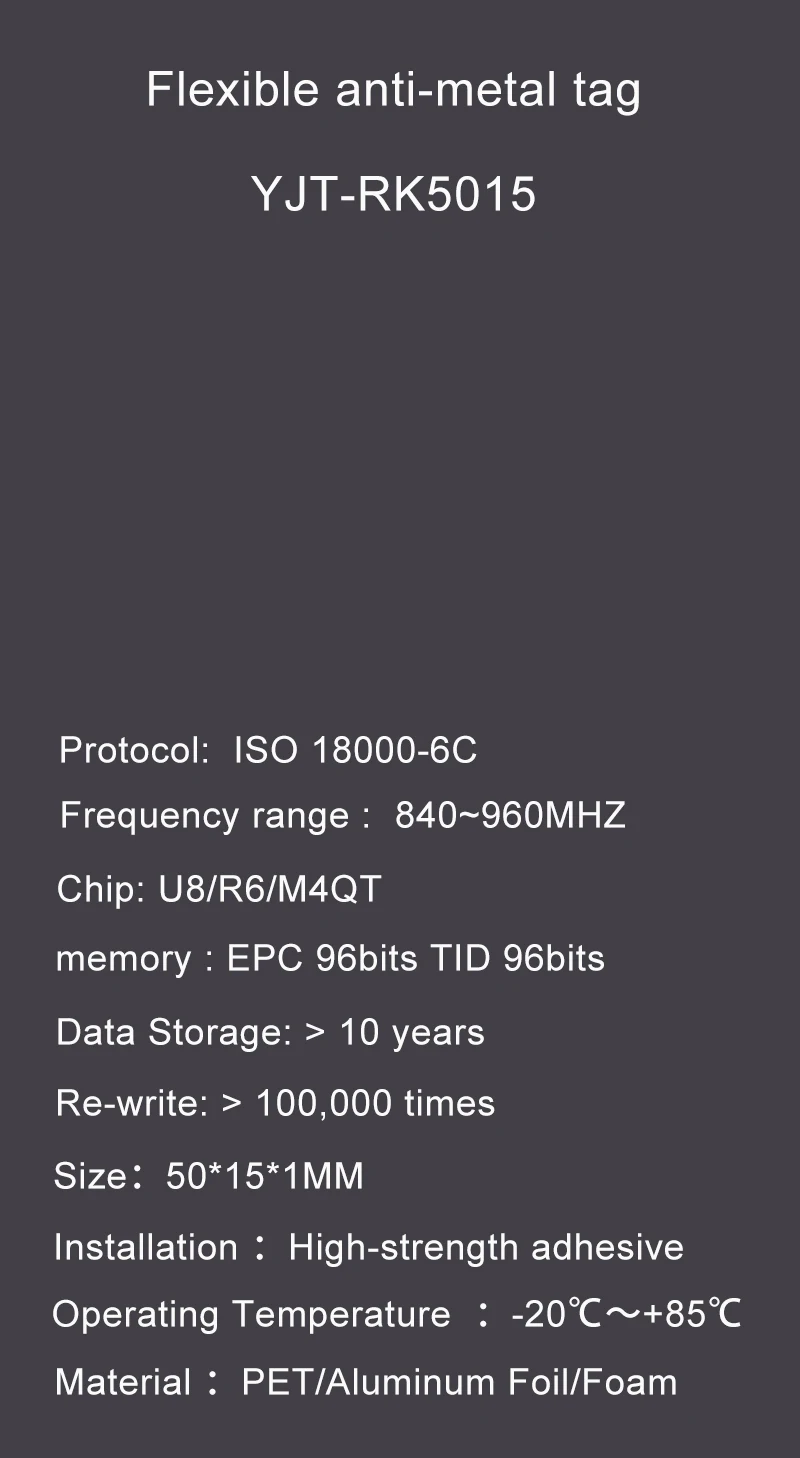Viewport: 800px width, 1458px height.
Task: Click the "Flexible anti-metal tag" title text
Action: (393, 91)
